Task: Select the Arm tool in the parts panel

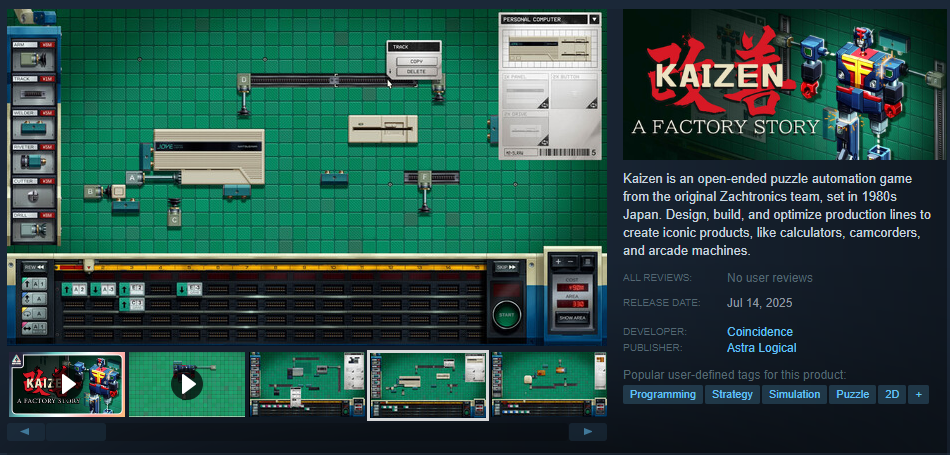Action: [34, 56]
